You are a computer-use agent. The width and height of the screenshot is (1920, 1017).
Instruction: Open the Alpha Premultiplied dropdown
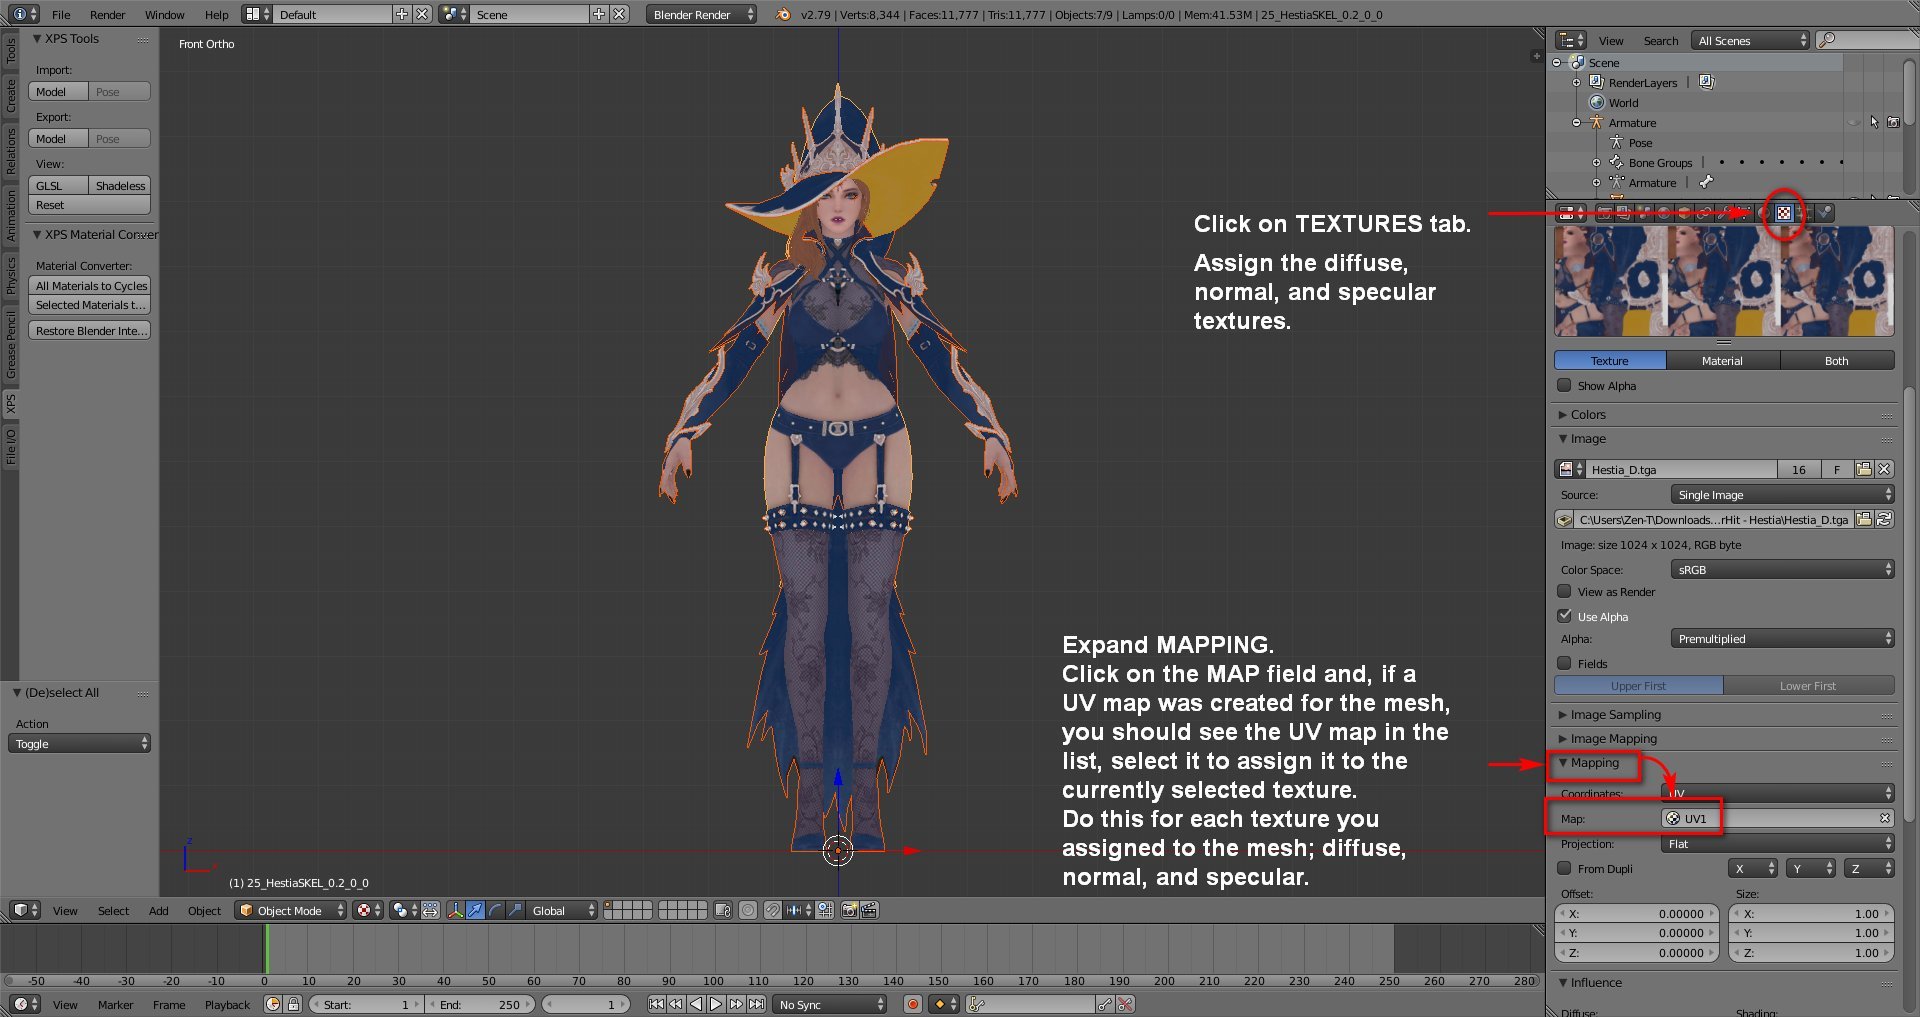coord(1782,638)
